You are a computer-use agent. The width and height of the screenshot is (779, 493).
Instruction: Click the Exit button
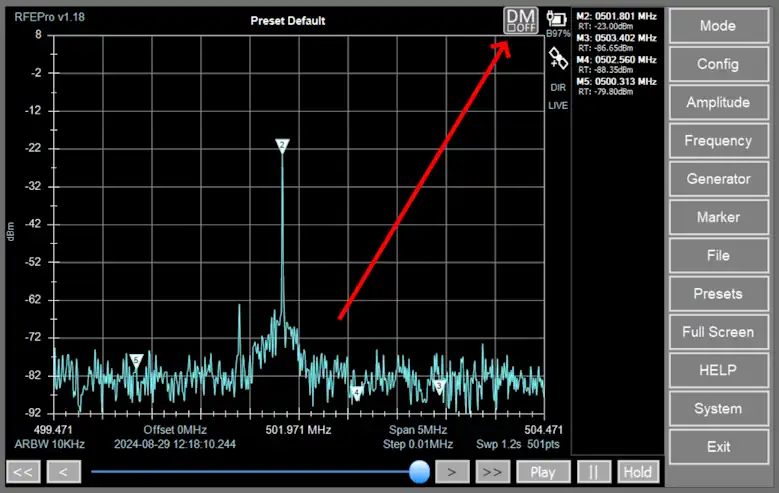(x=718, y=447)
